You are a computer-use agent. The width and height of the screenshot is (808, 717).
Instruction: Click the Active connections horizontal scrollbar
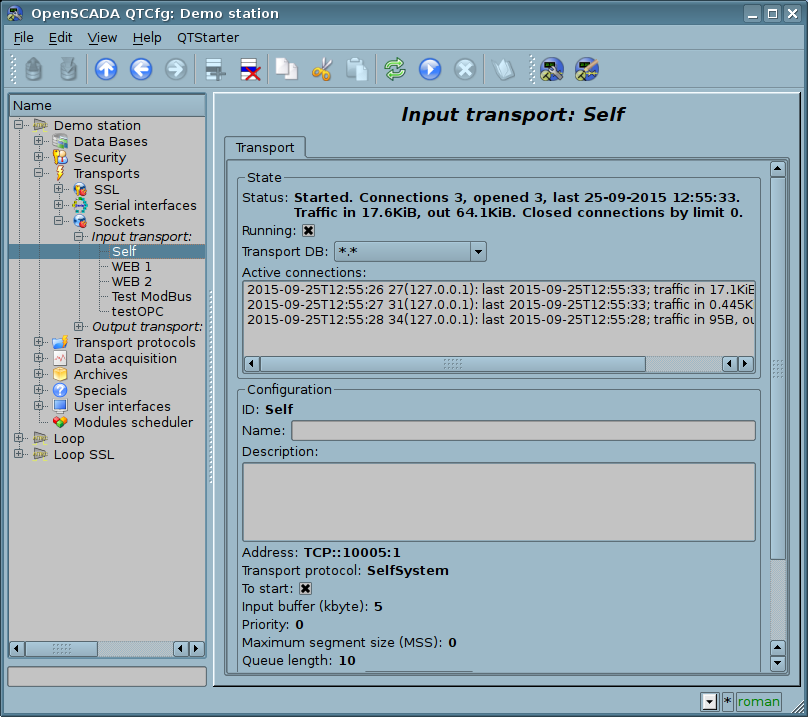(499, 364)
